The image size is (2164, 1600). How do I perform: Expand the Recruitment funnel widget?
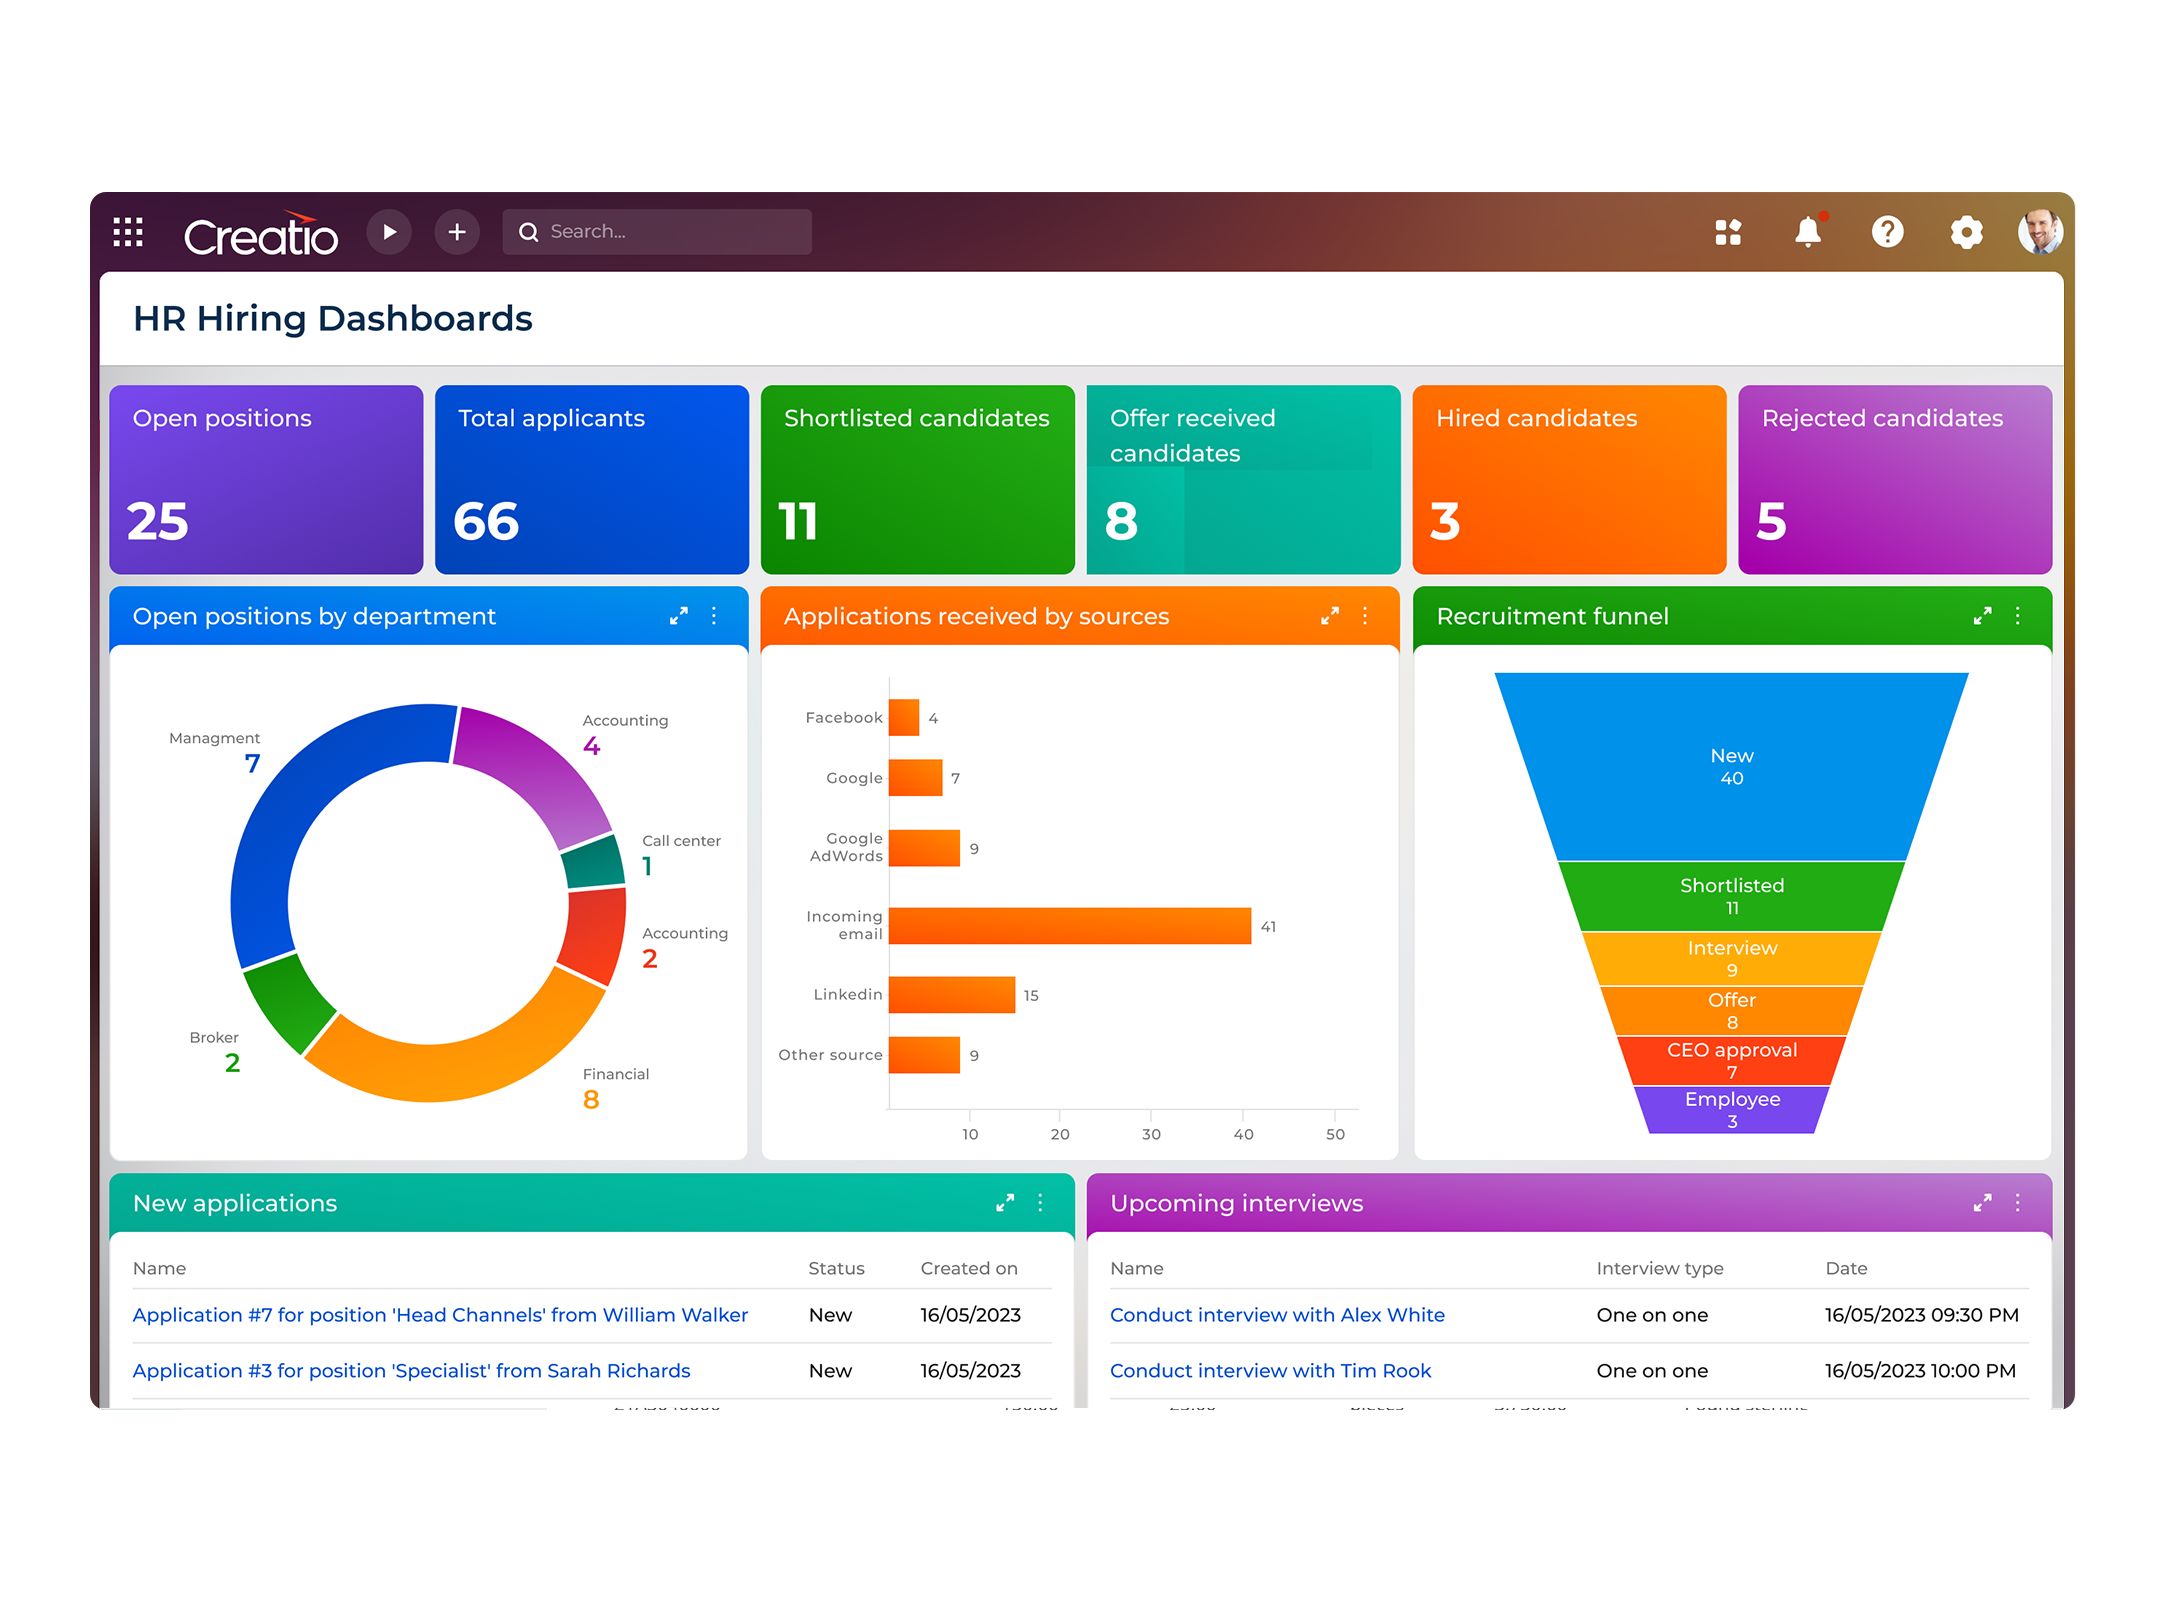pyautogui.click(x=1982, y=616)
